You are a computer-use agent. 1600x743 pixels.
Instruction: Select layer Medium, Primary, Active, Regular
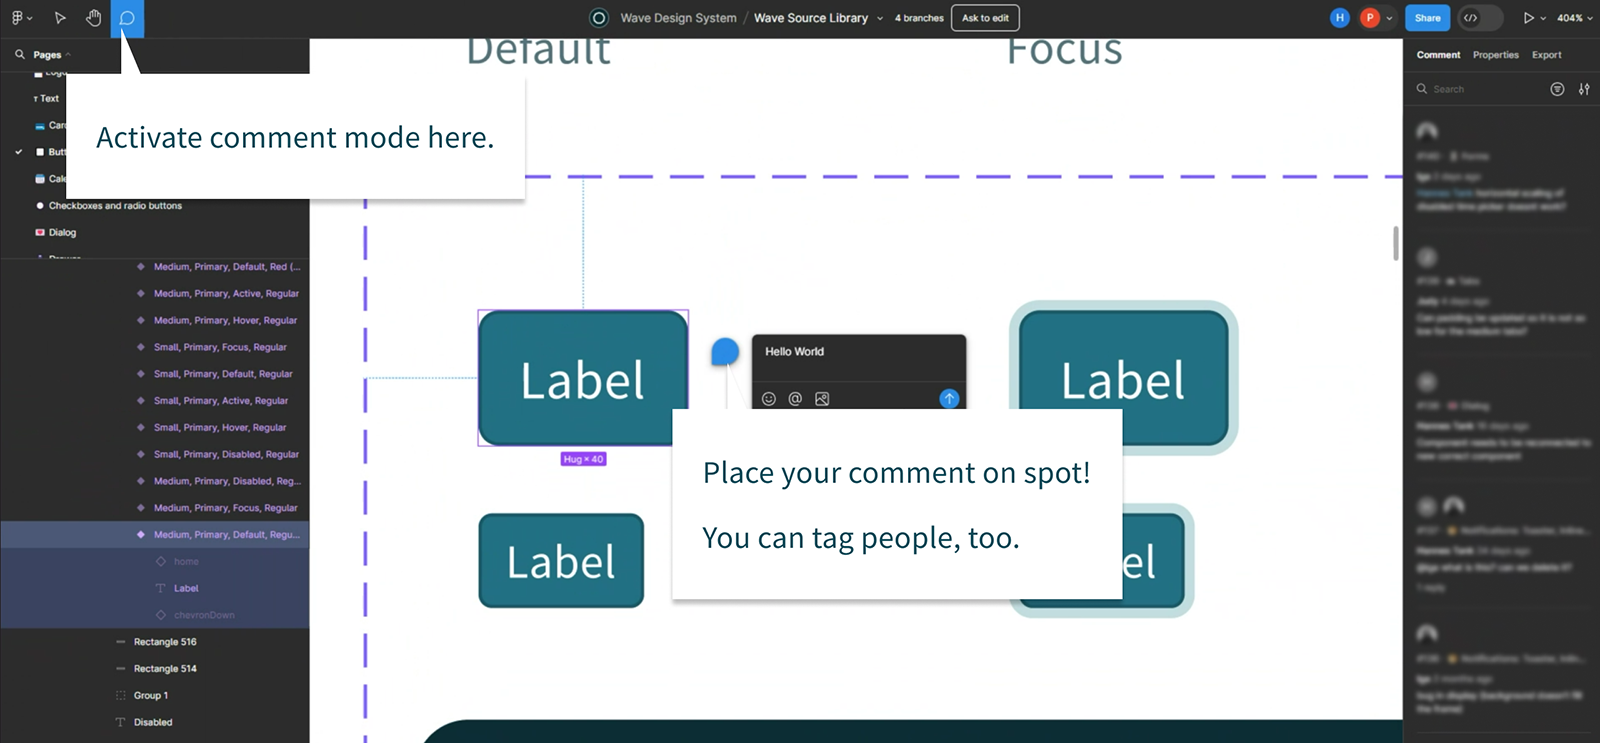click(226, 294)
